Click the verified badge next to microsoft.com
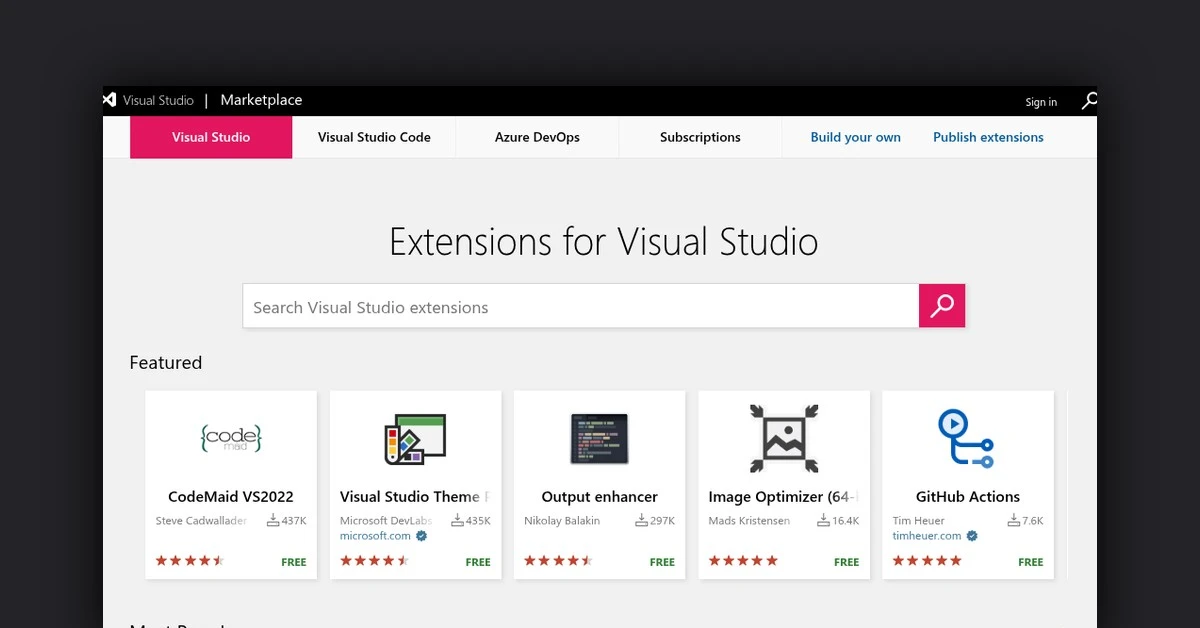Screen dimensions: 1200x628 [421, 535]
